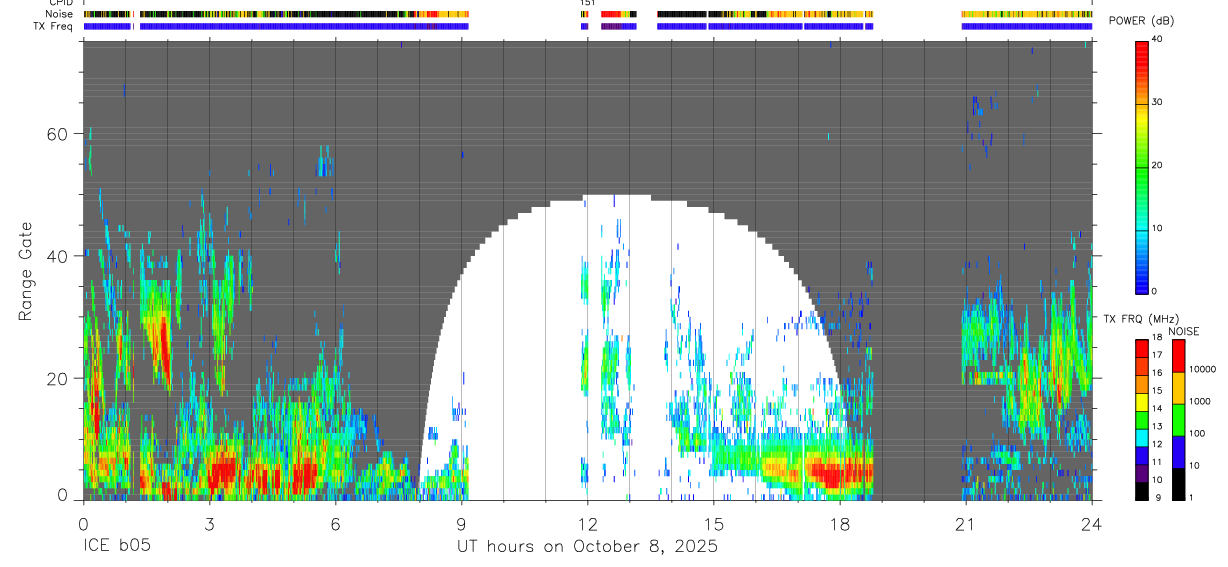Viewport: 1228px width, 567px height.
Task: Pick the red swatch above 10000 noise
Action: pyautogui.click(x=1178, y=355)
